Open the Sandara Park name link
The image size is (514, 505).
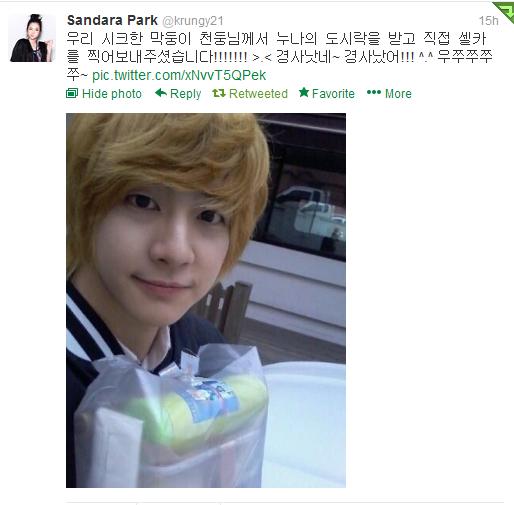(112, 20)
